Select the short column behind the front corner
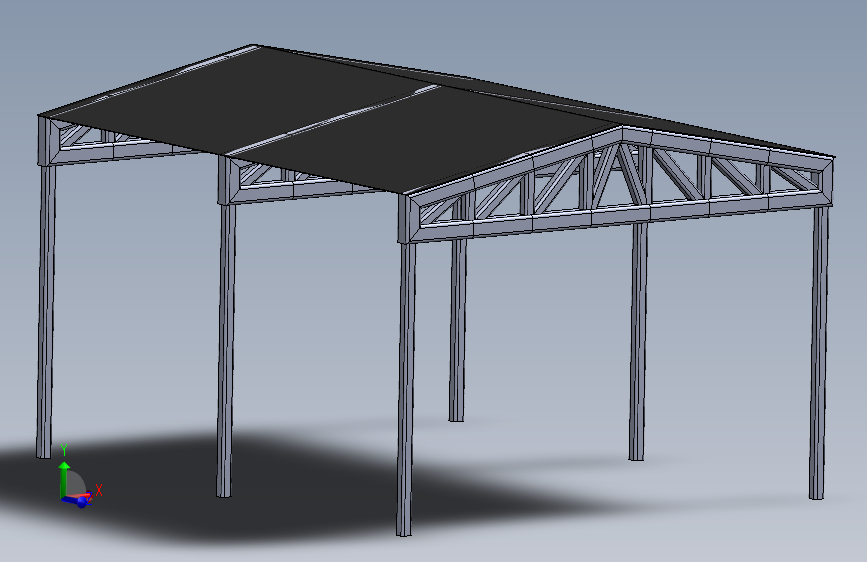The height and width of the screenshot is (562, 867). pos(457,329)
